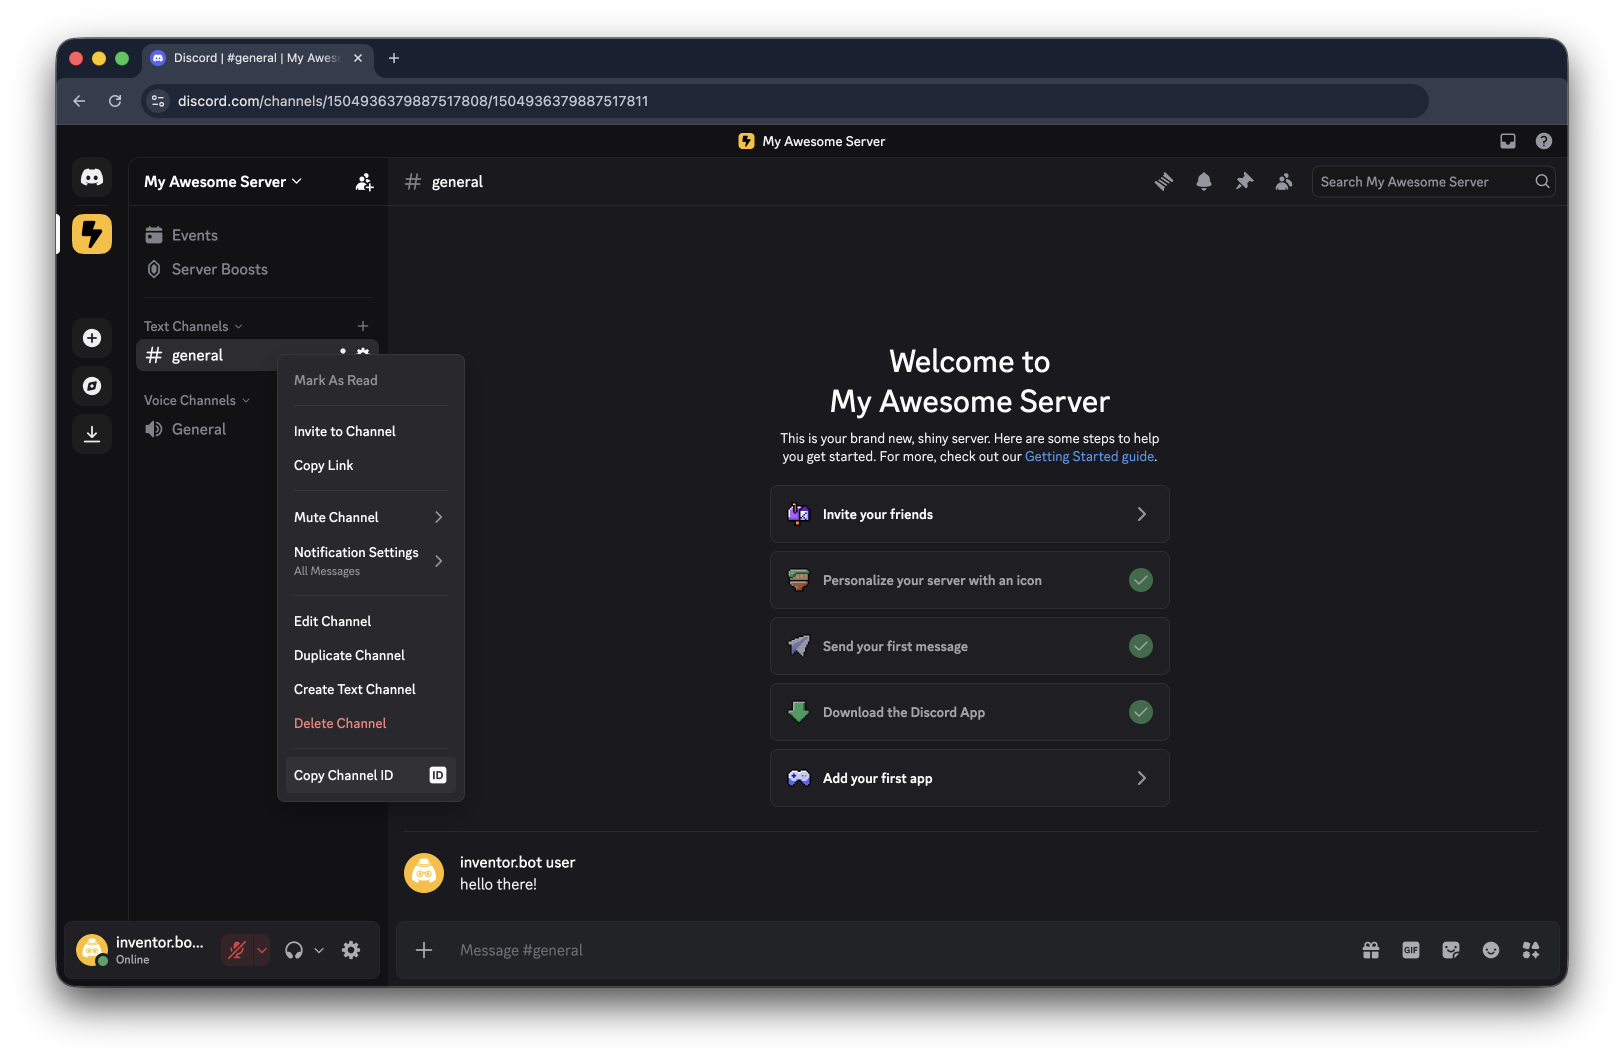Collapse the Text Channels category
Image resolution: width=1624 pixels, height=1061 pixels.
(193, 326)
